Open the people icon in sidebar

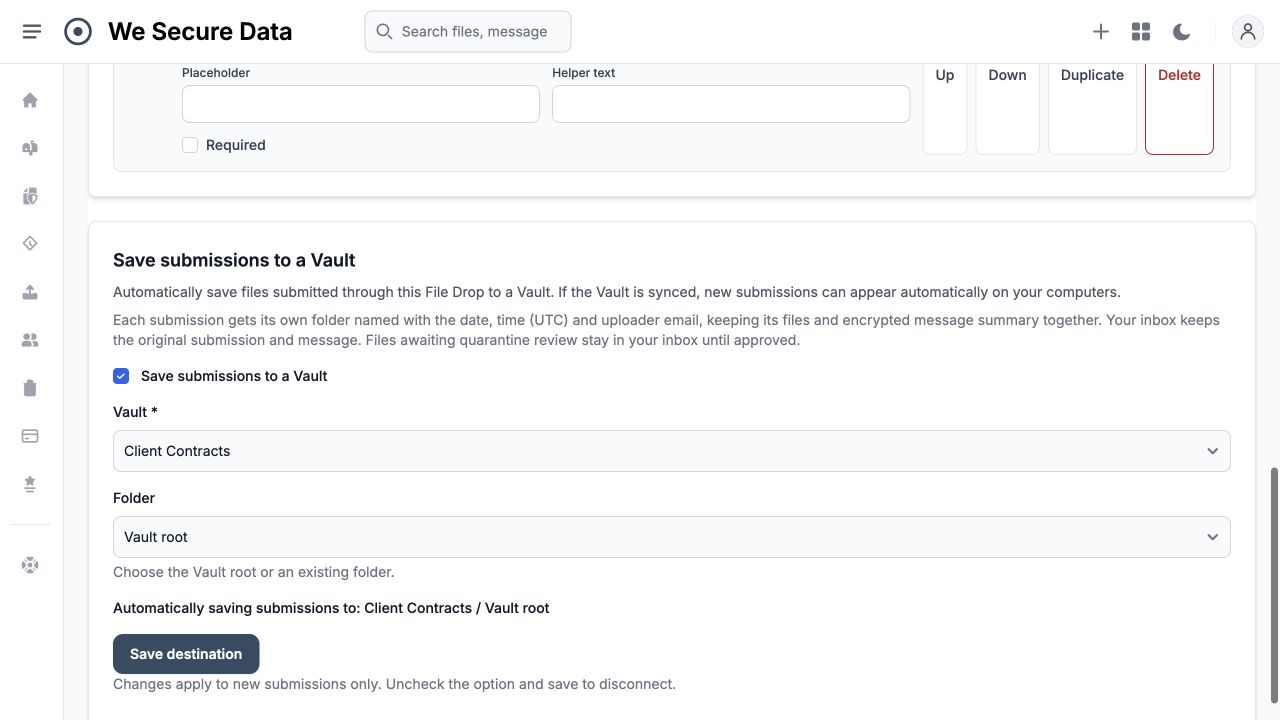click(x=30, y=340)
